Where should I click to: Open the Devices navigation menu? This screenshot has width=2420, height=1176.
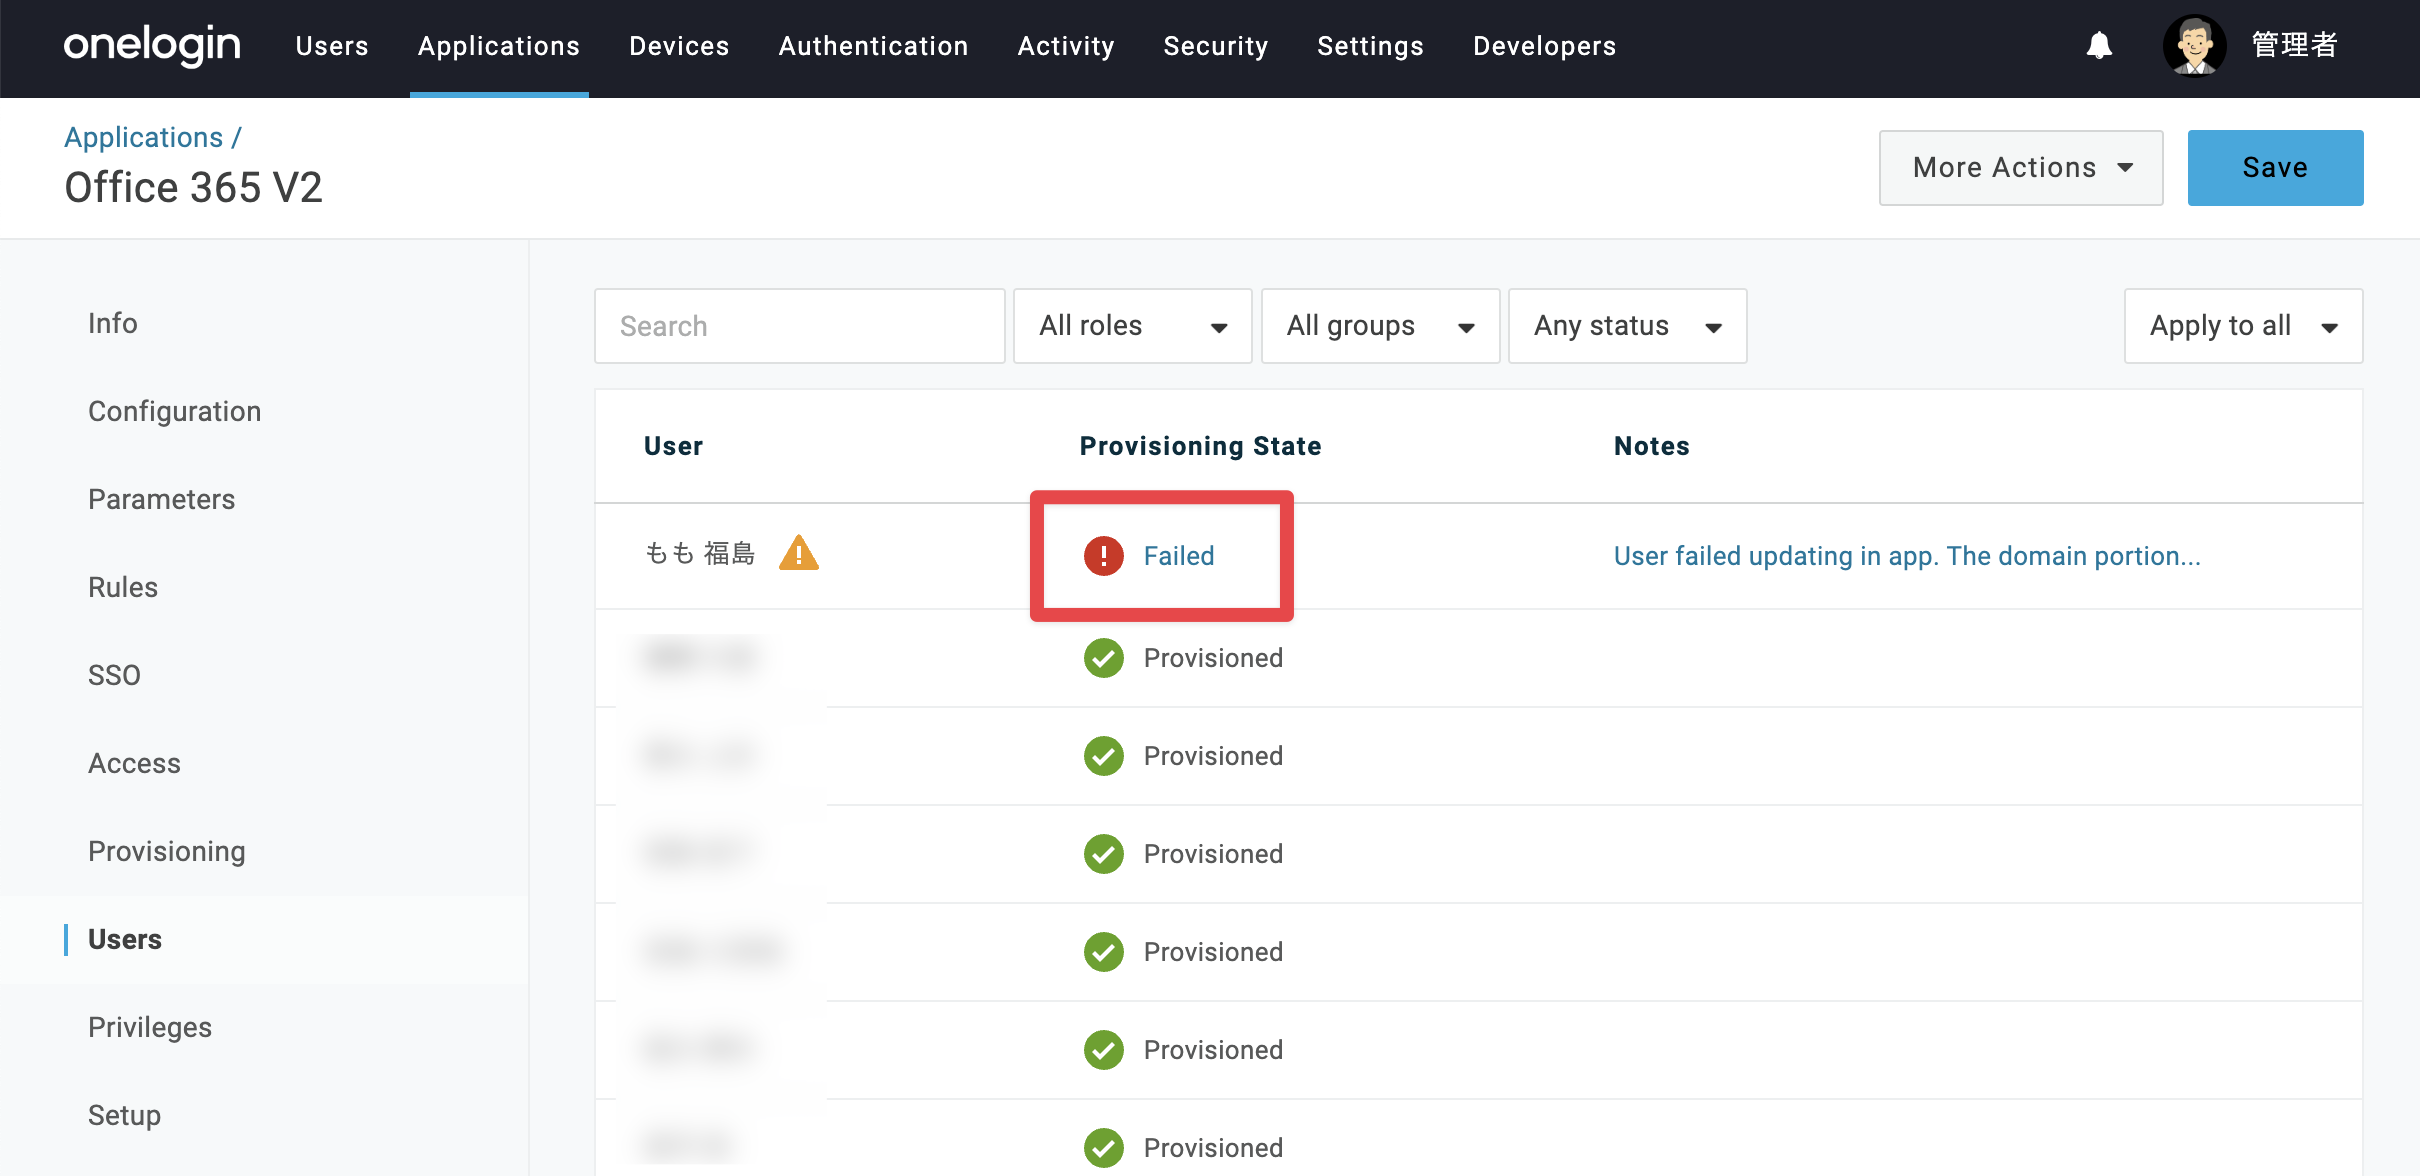tap(679, 46)
